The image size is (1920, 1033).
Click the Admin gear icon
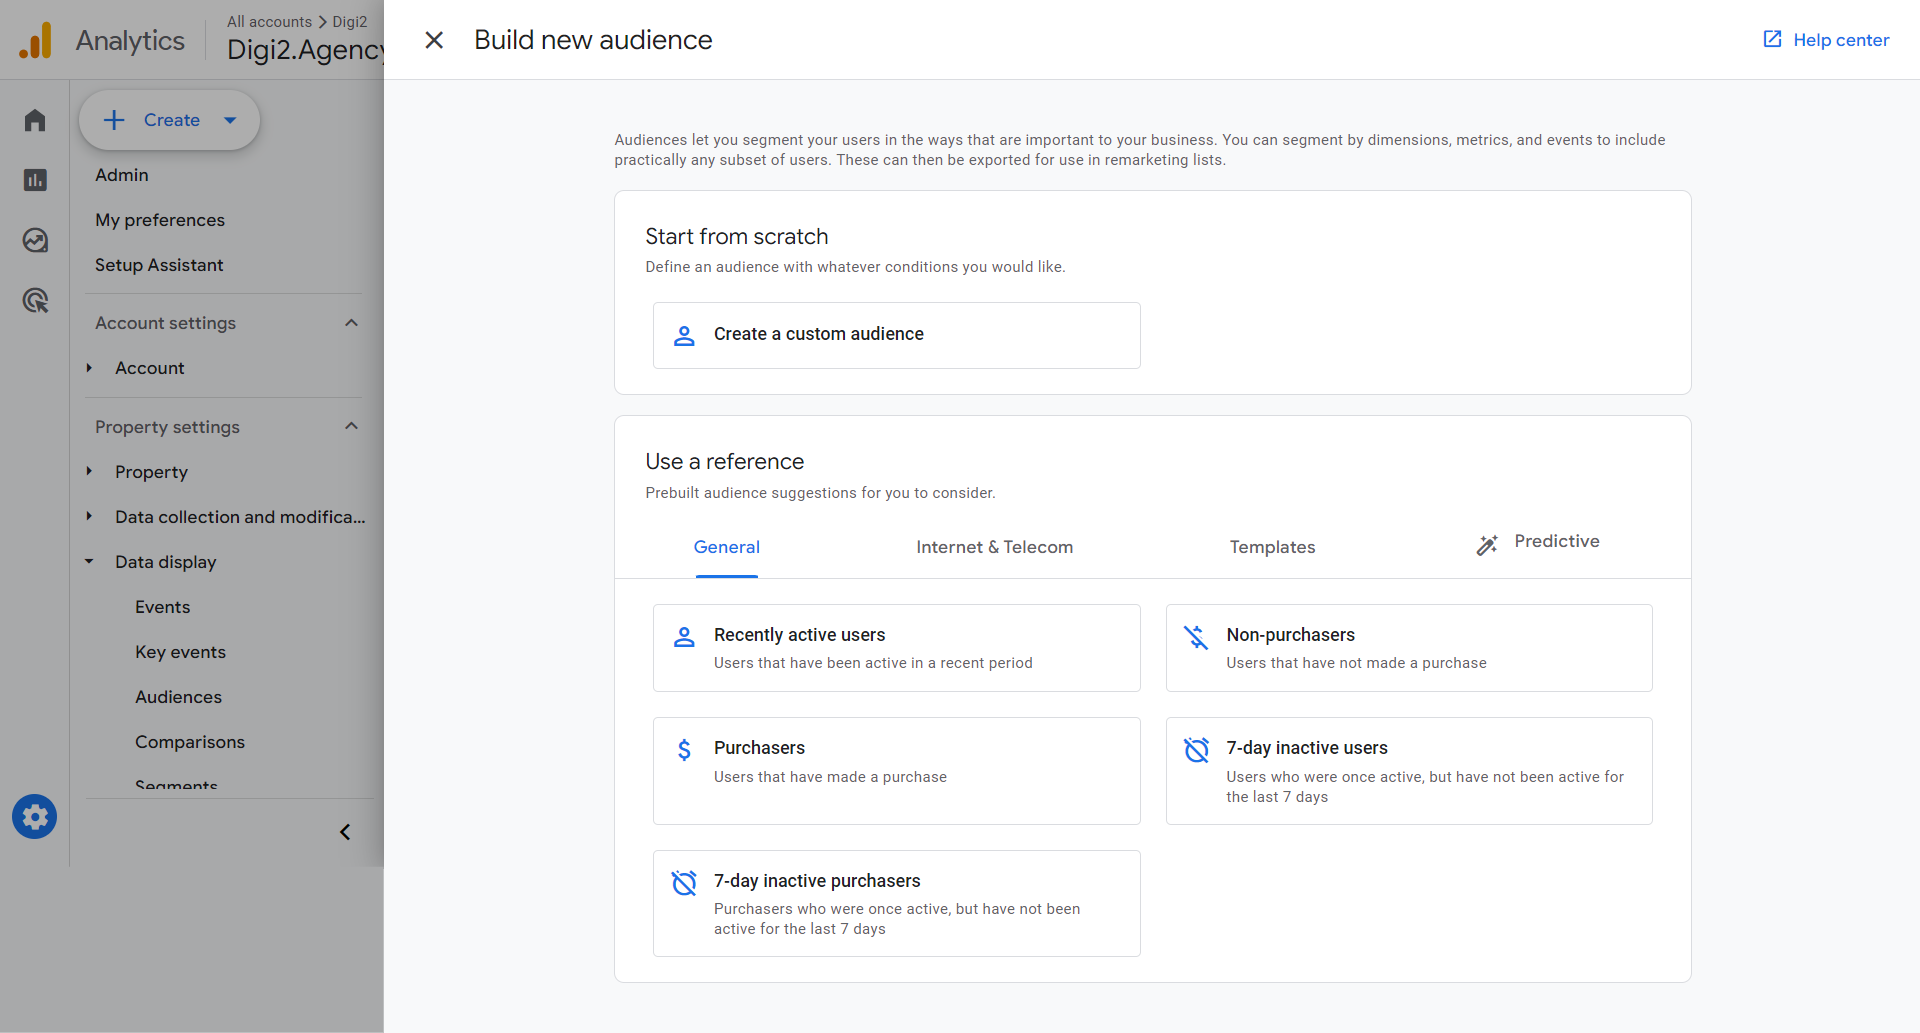[x=35, y=817]
